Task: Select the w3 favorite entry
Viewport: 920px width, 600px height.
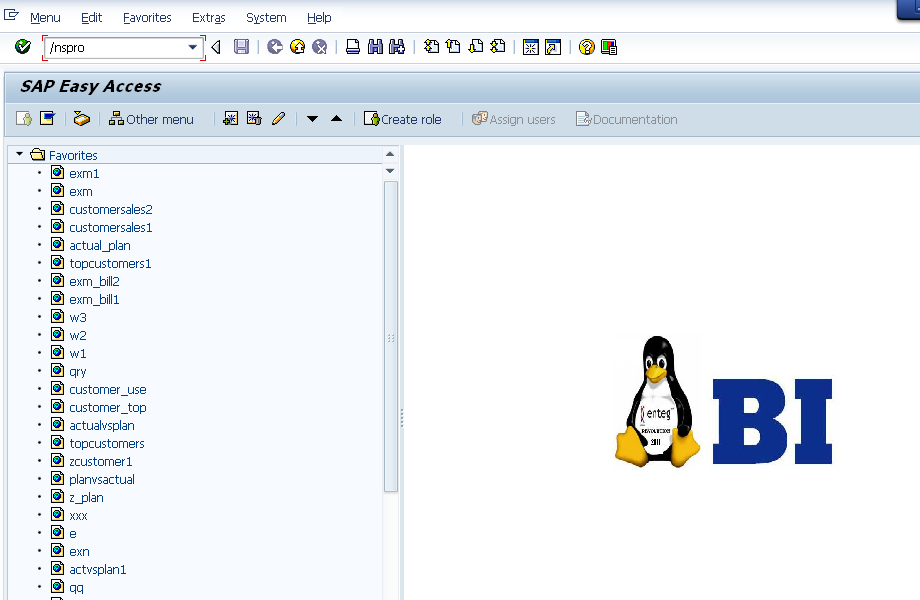Action: pos(77,318)
